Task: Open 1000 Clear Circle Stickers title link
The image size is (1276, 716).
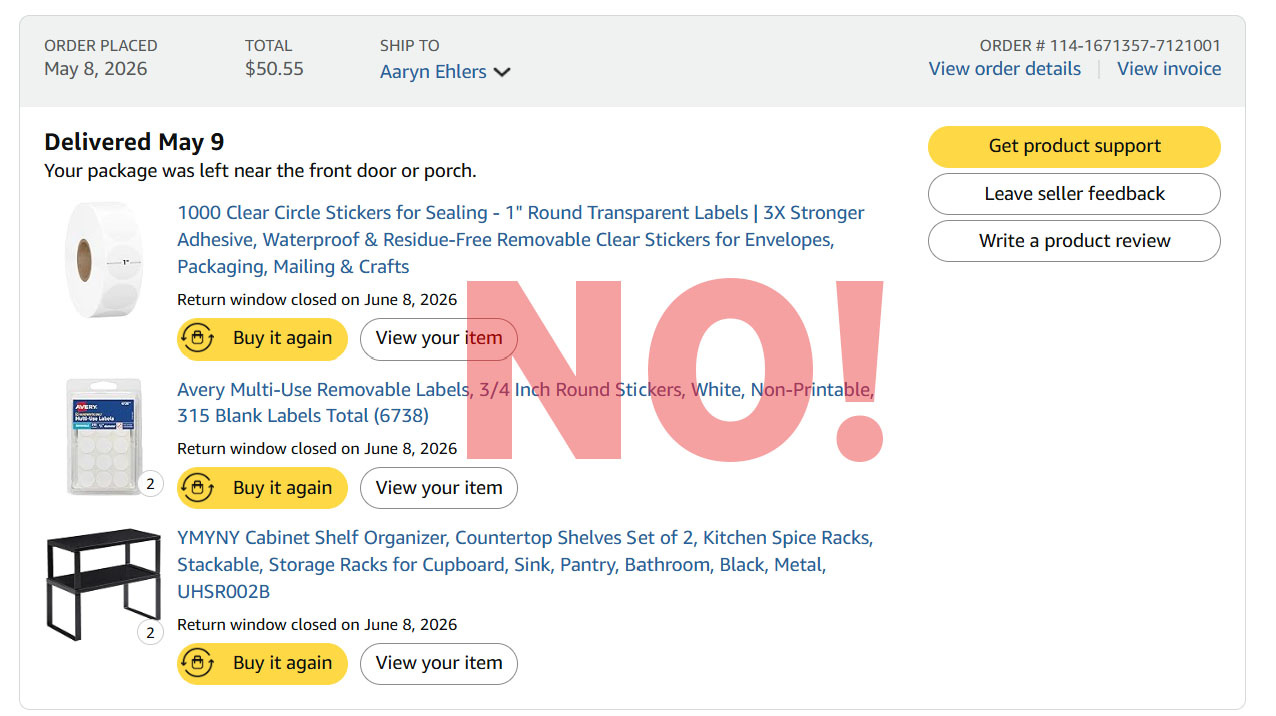Action: [521, 240]
